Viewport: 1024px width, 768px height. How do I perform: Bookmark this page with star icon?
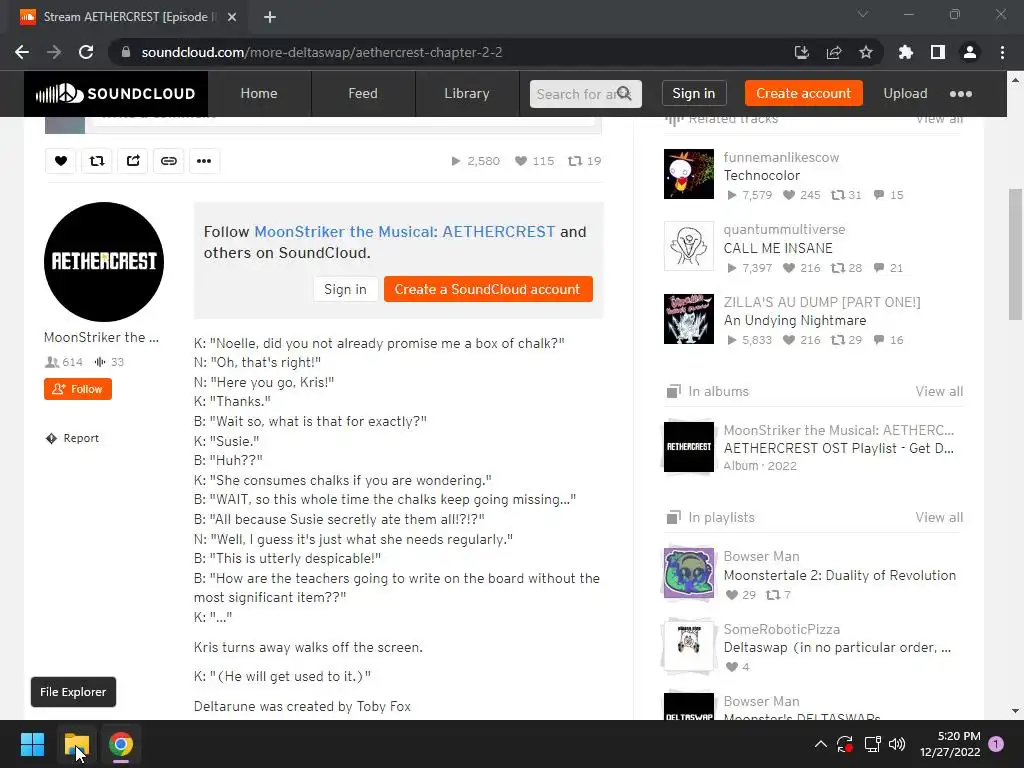[x=866, y=52]
